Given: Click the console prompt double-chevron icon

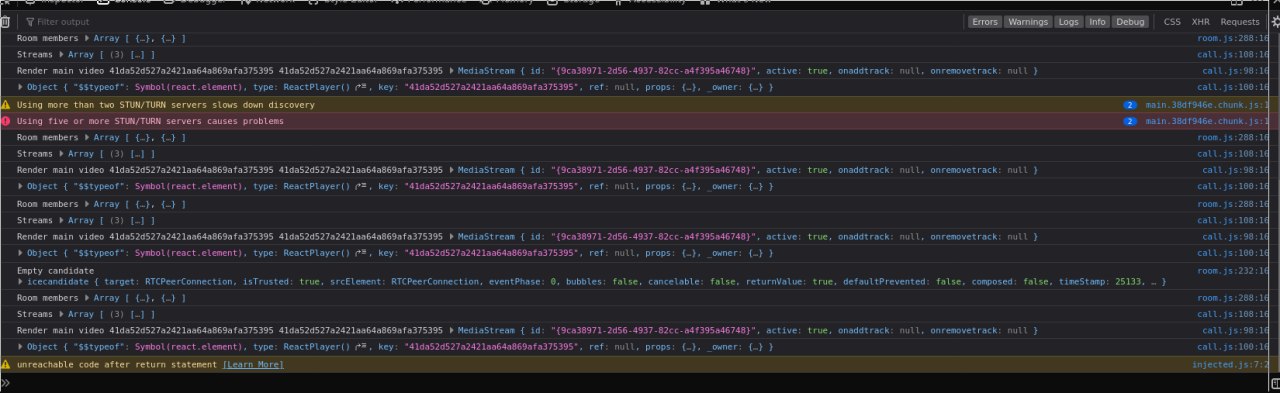Looking at the screenshot, I should [6, 382].
